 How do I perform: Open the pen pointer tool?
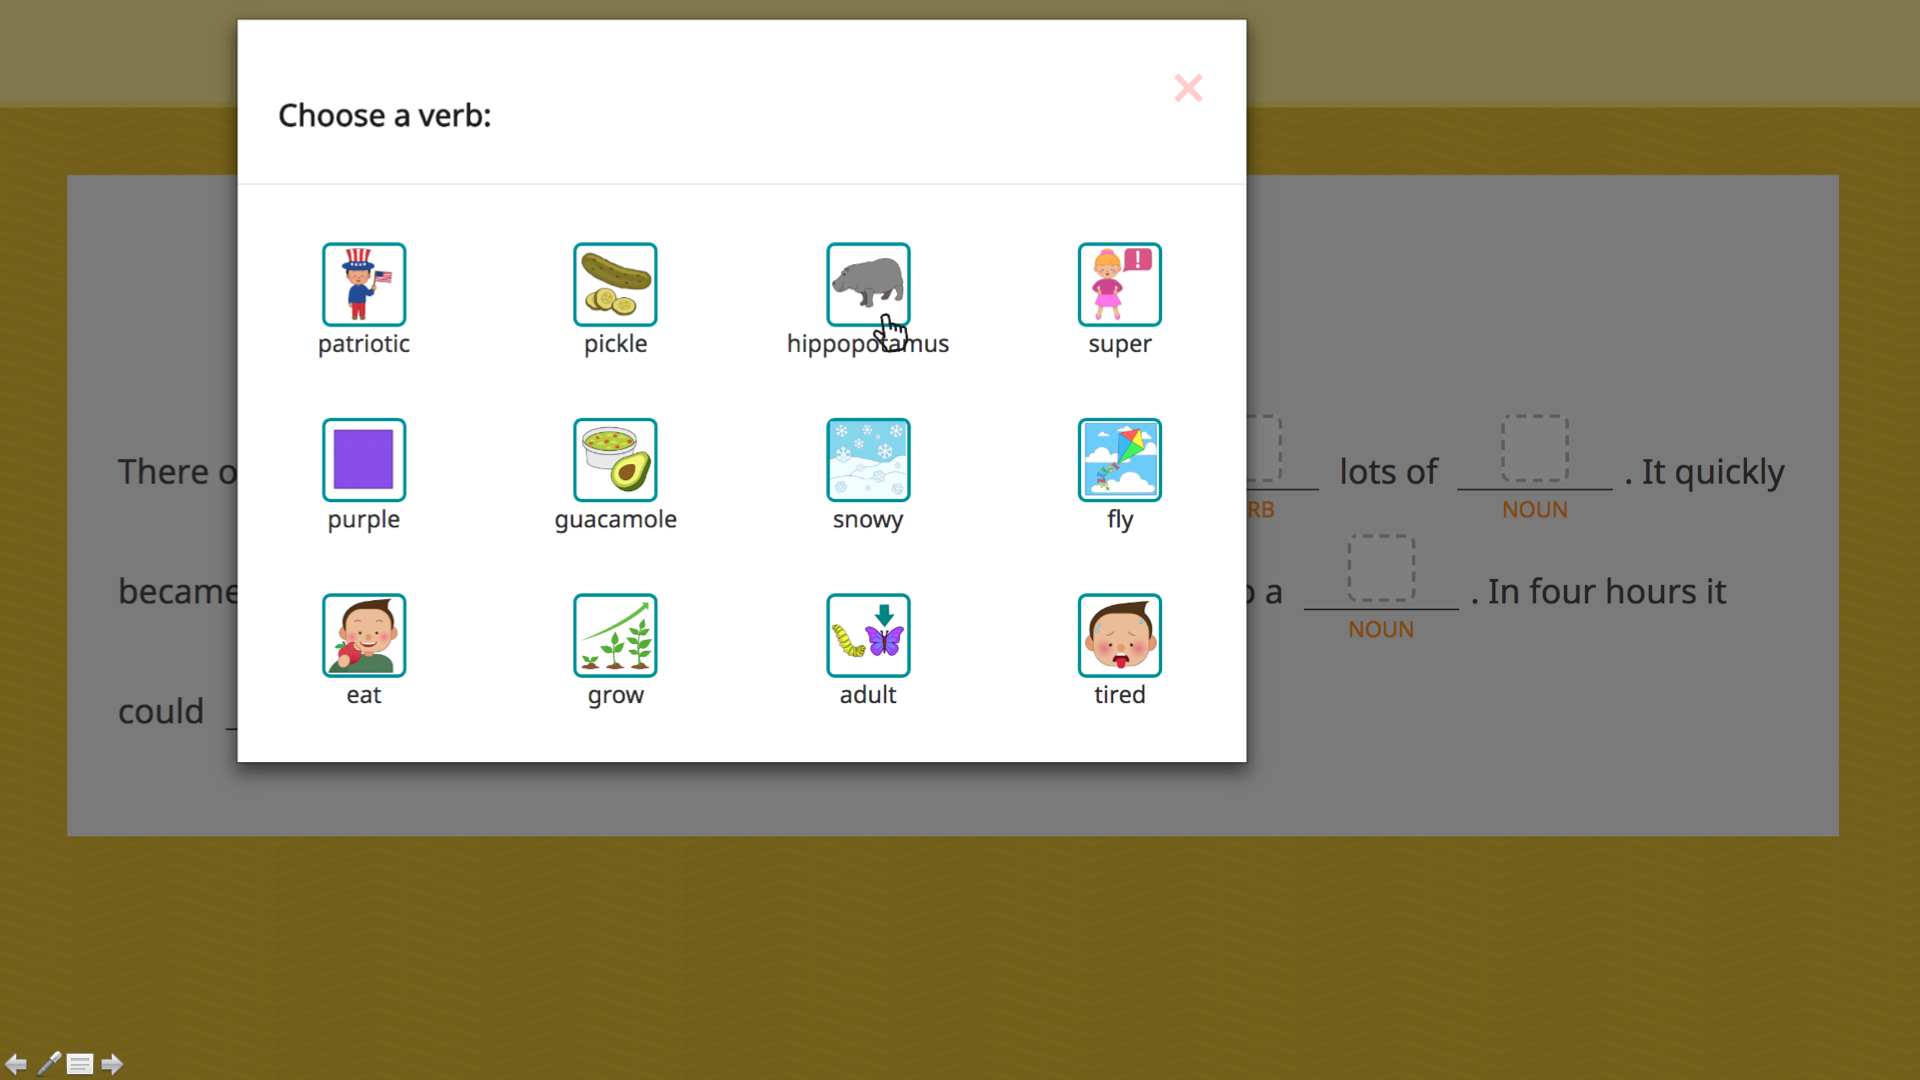coord(48,1064)
